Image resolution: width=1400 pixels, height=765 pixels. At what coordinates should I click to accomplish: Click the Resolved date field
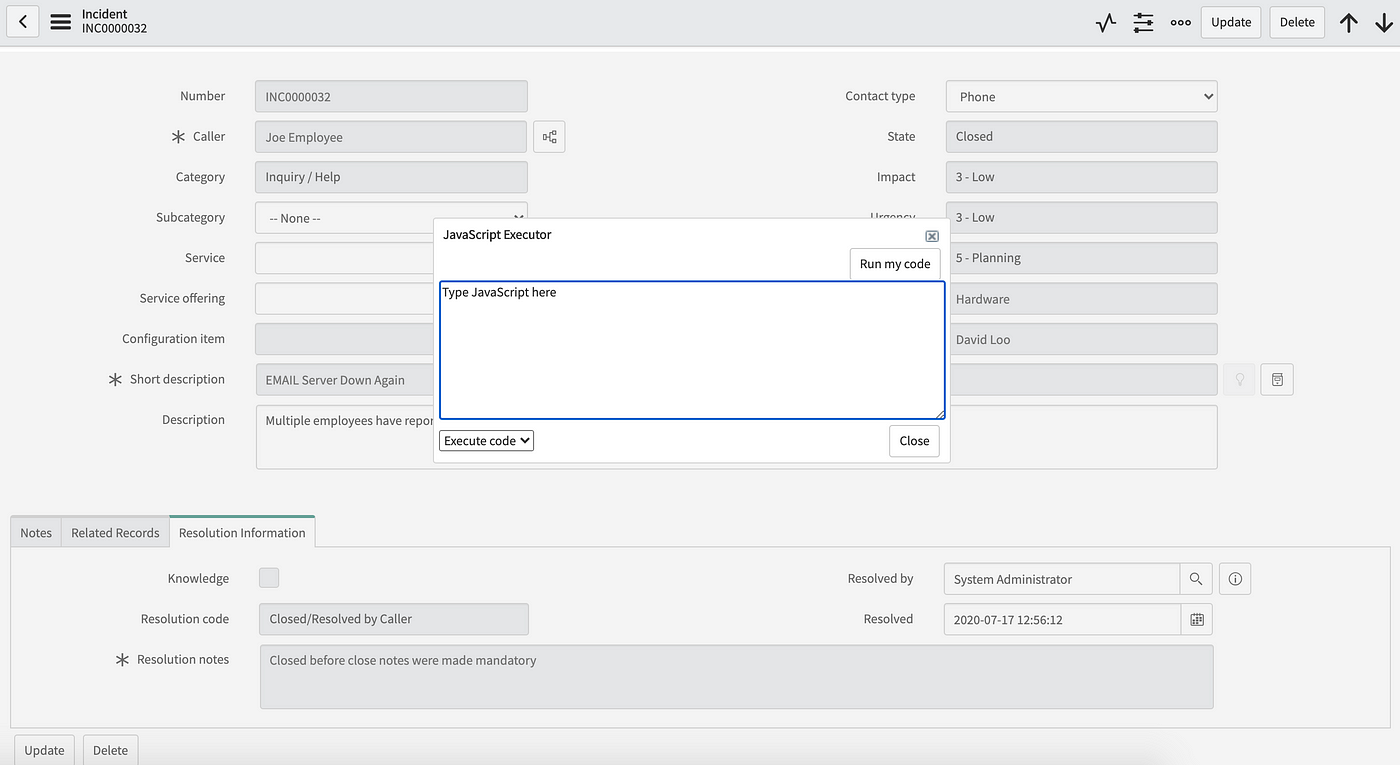[1062, 619]
